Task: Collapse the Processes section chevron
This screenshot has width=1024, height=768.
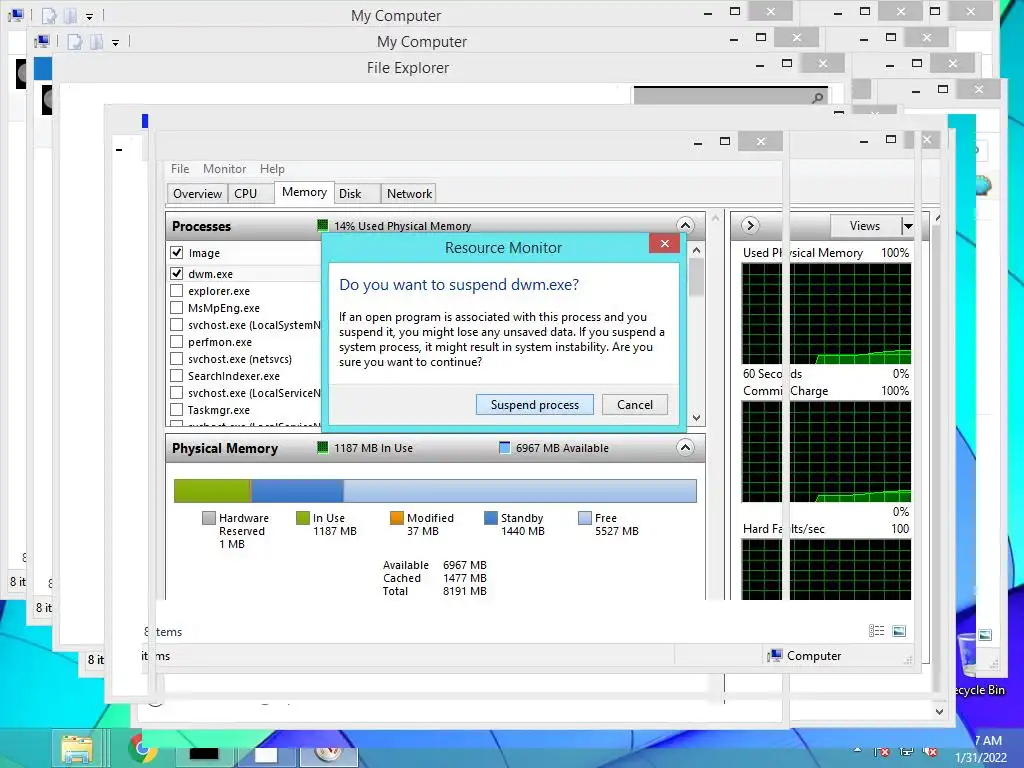Action: [x=685, y=225]
